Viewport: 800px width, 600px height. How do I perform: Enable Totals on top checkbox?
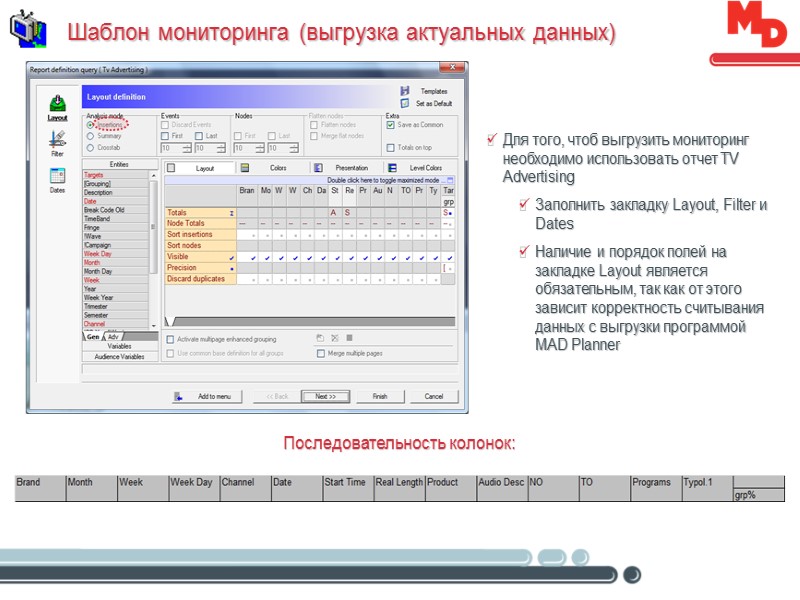[x=390, y=148]
